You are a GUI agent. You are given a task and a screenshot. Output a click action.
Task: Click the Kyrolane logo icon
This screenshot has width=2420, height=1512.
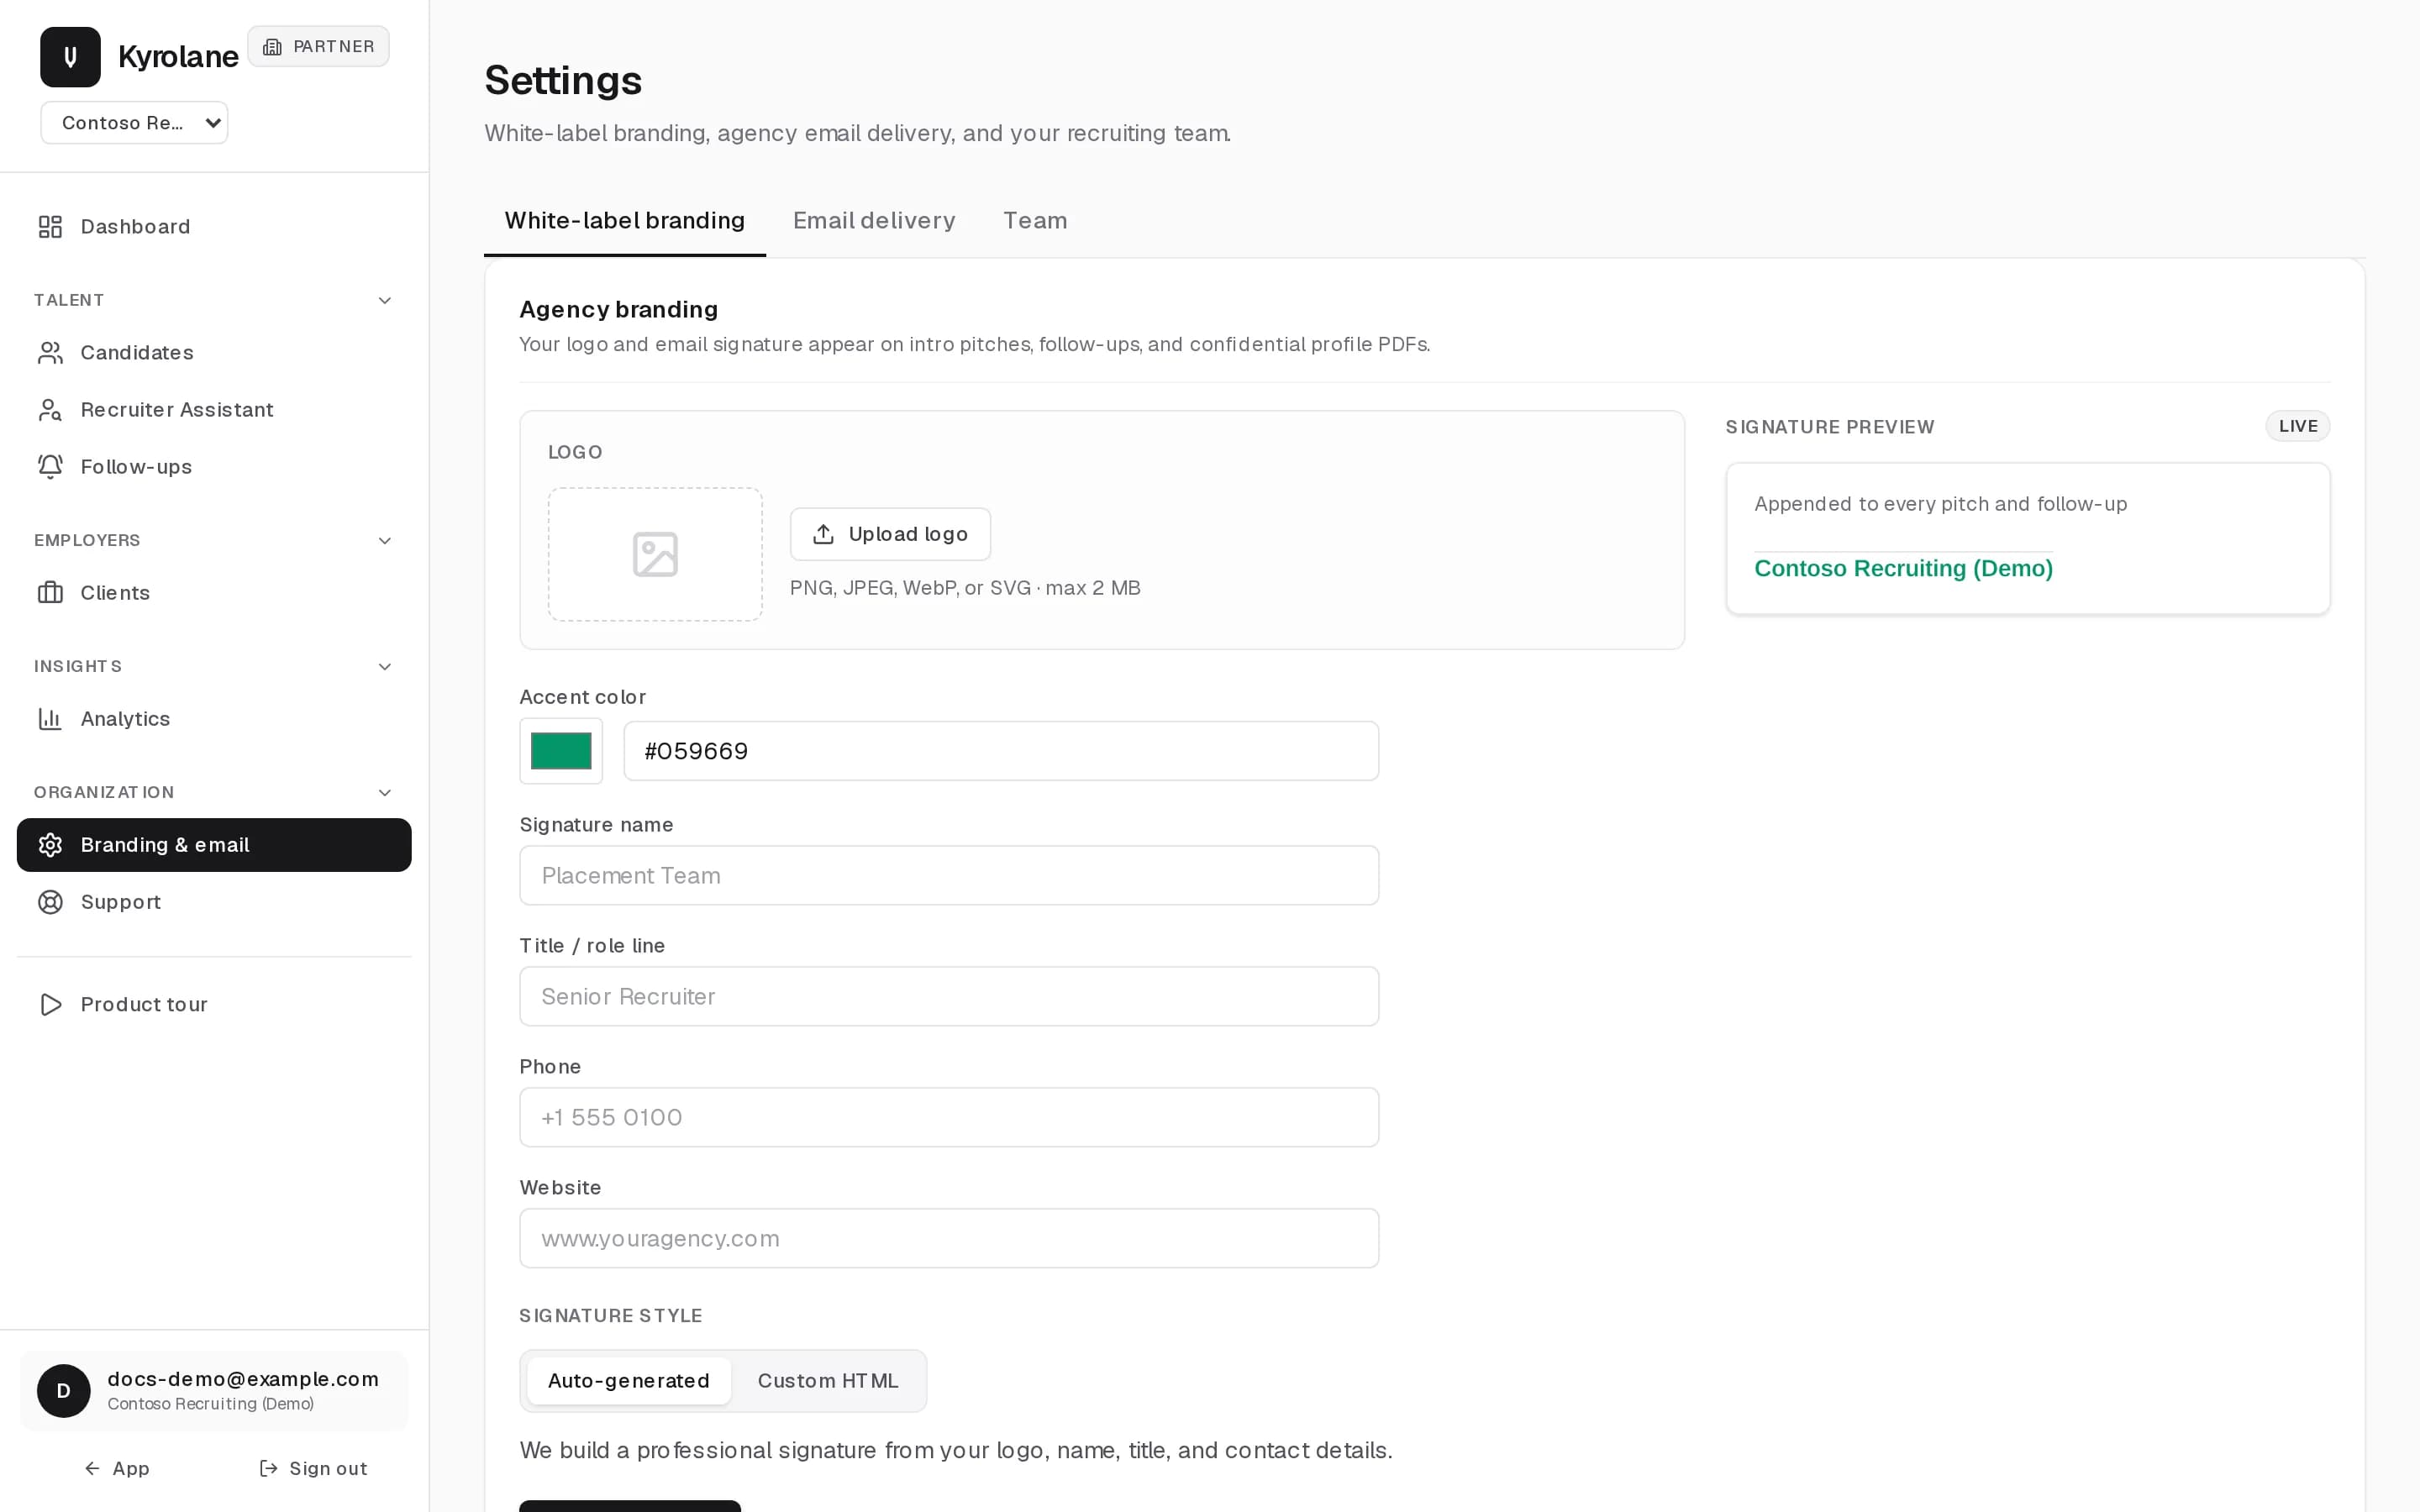click(x=70, y=57)
